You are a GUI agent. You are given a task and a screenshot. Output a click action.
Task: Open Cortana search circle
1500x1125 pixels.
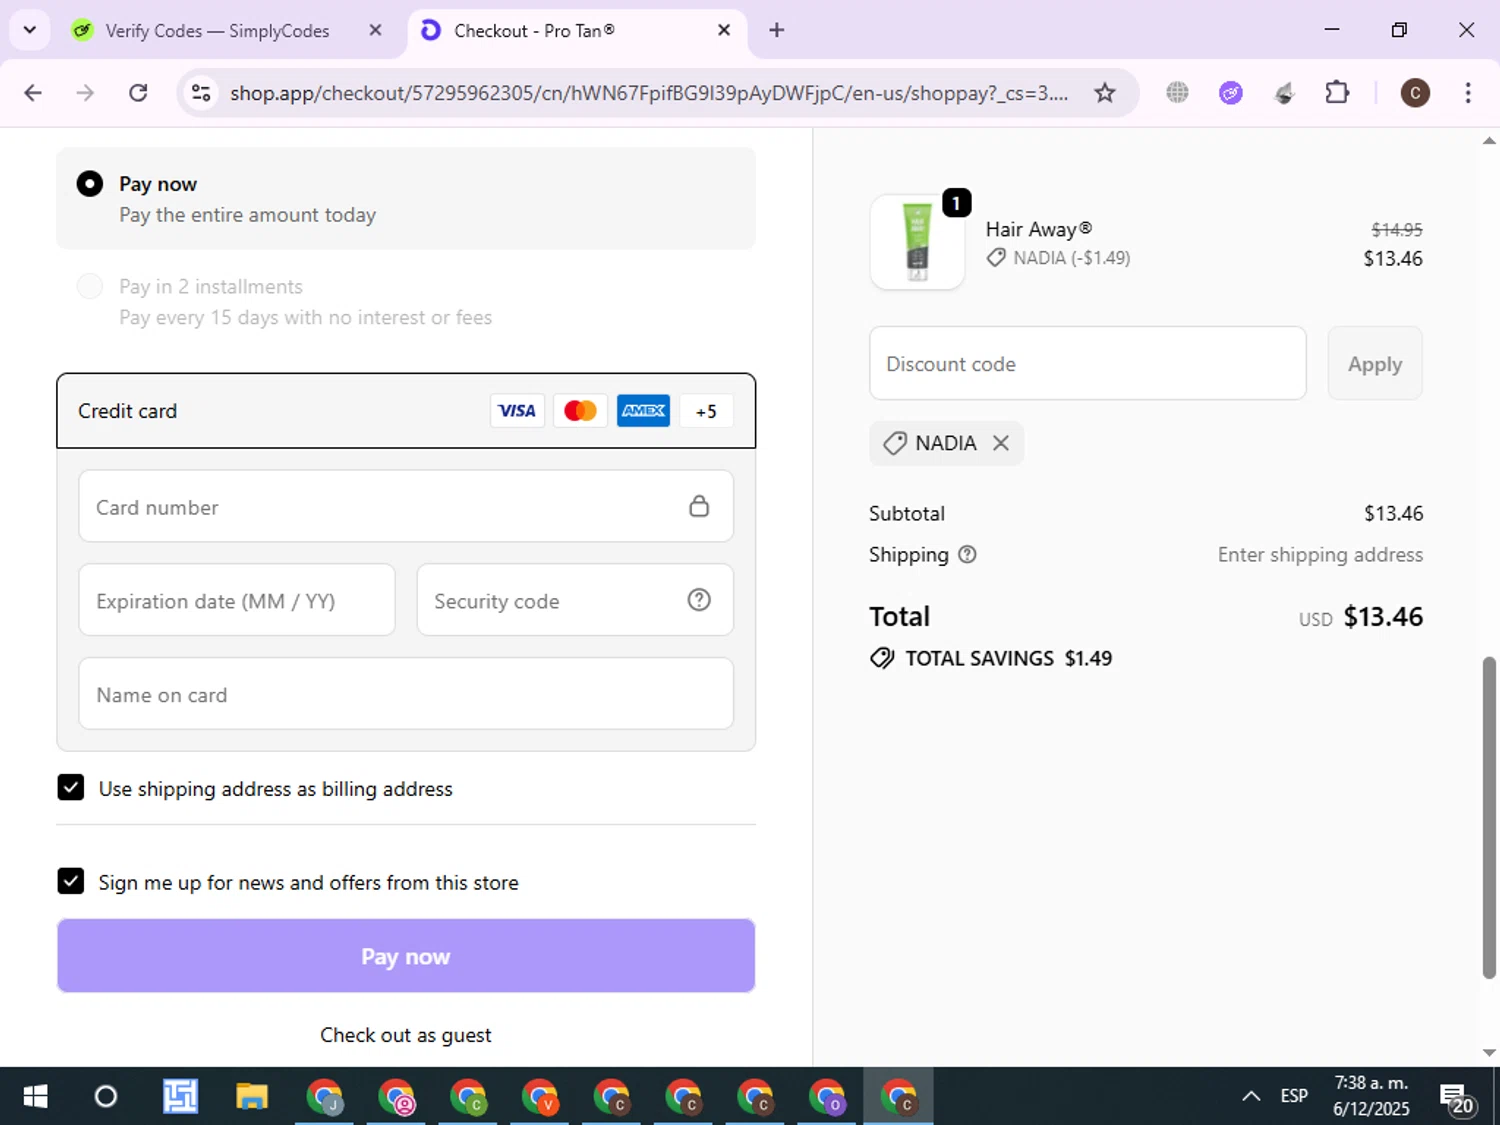(x=105, y=1097)
